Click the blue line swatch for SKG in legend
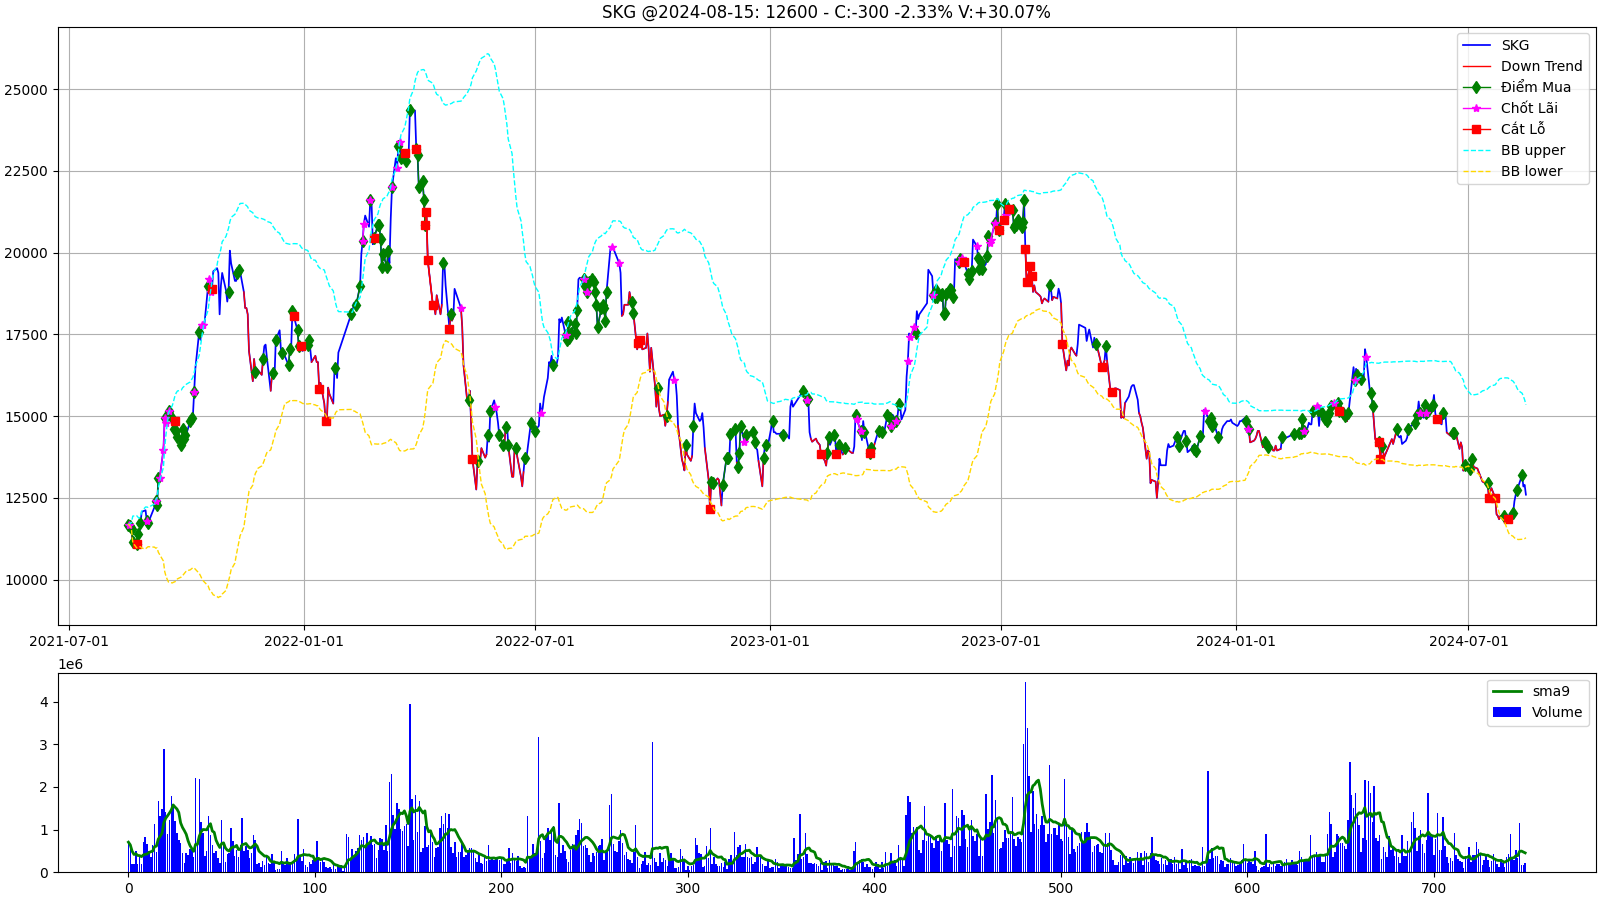This screenshot has width=1600, height=900. pyautogui.click(x=1476, y=45)
